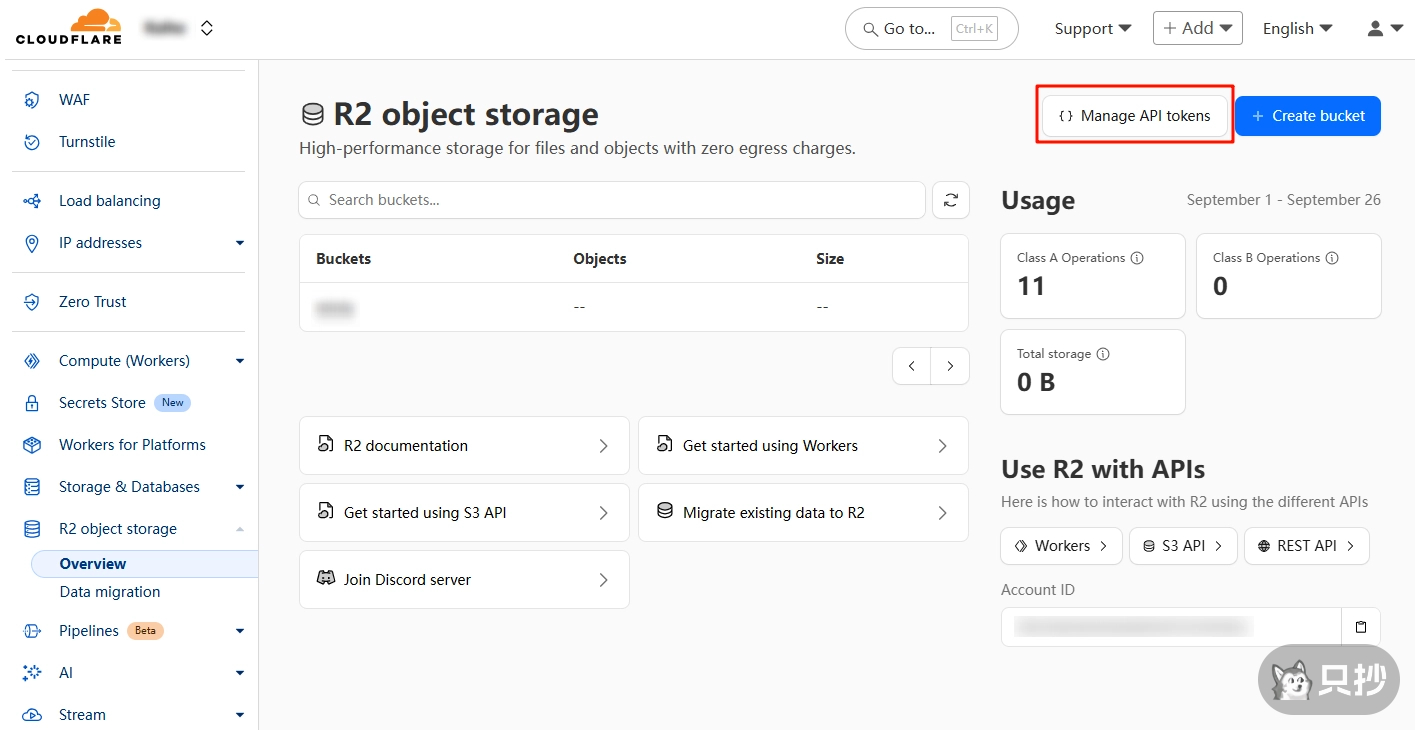Image resolution: width=1415 pixels, height=730 pixels.
Task: Click the Total storage info icon
Action: [x=1103, y=354]
